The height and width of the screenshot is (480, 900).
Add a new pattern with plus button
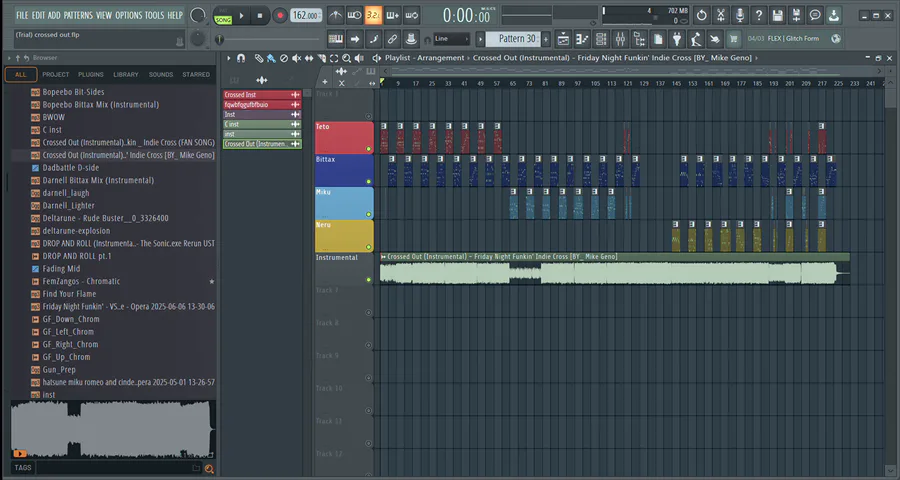click(546, 39)
